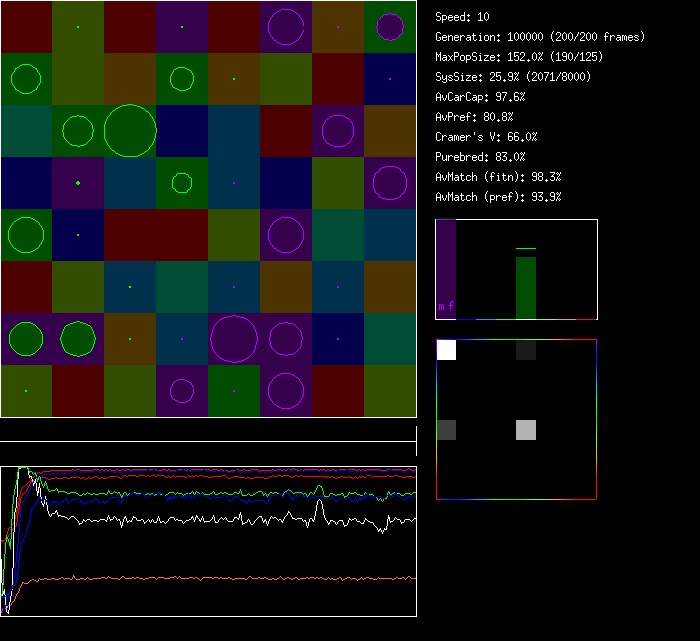Click the AvPref percentage readout
700x641 pixels.
click(x=475, y=117)
